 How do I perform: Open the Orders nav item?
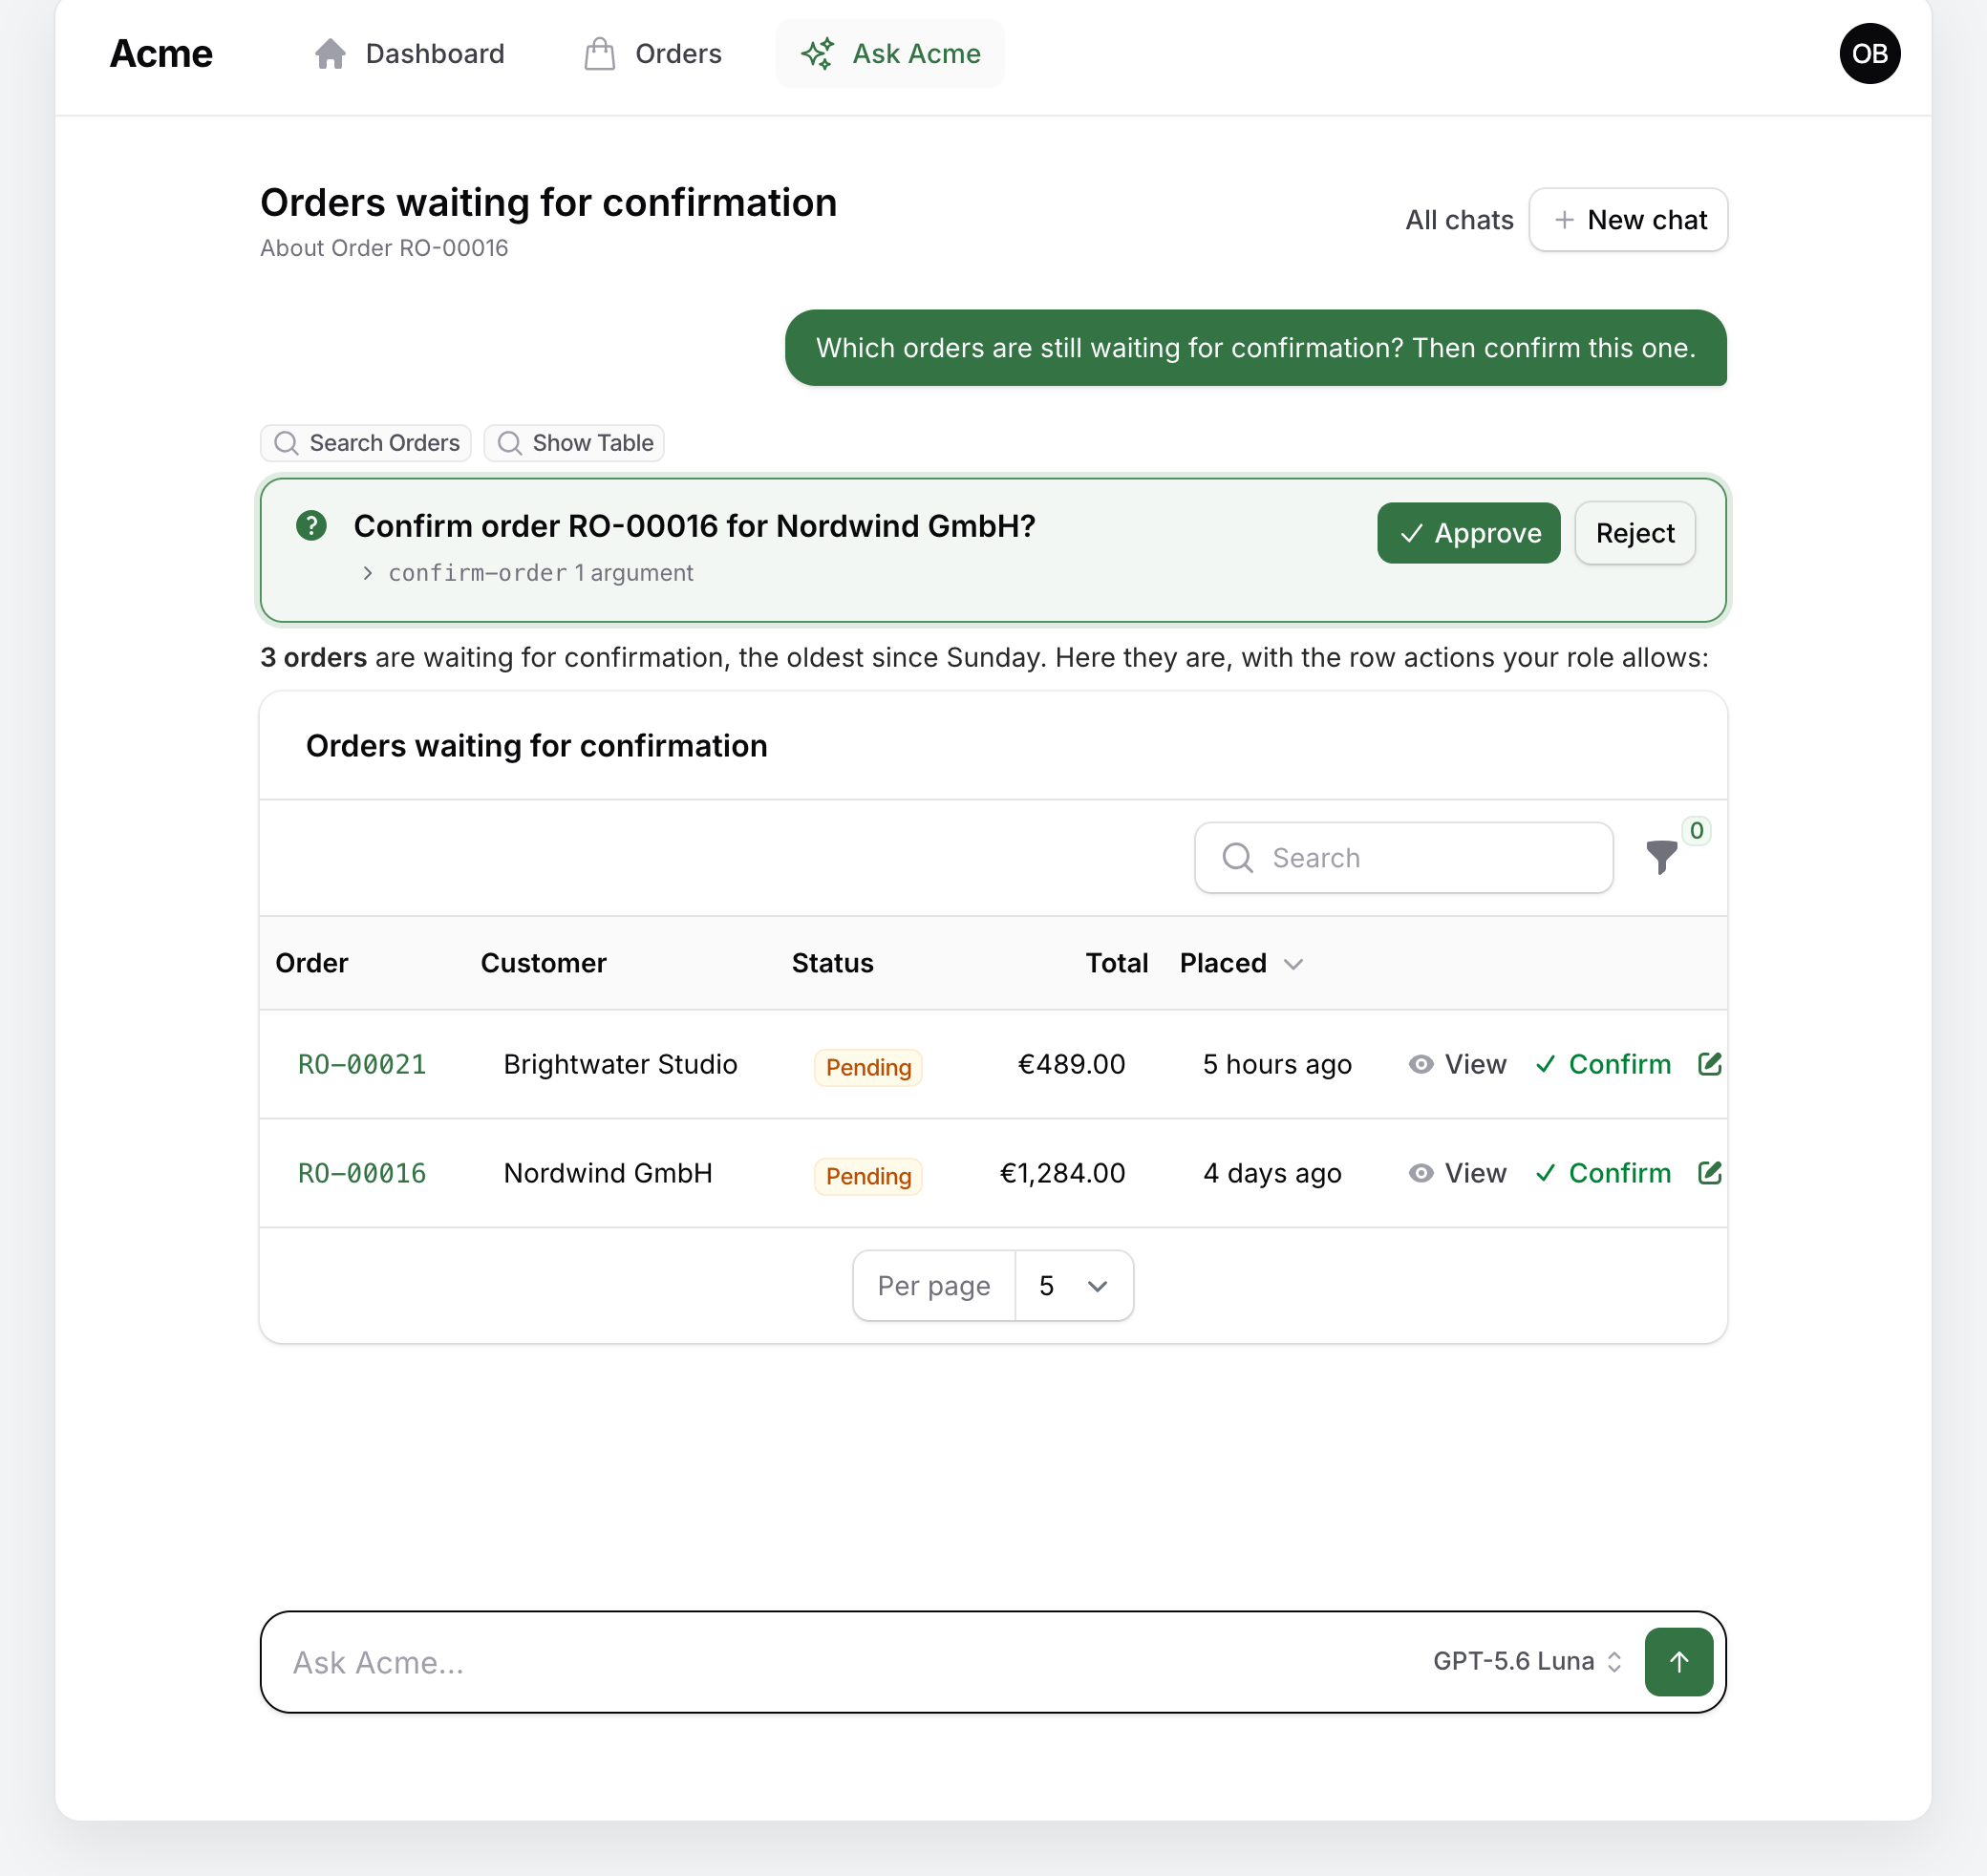coord(653,53)
